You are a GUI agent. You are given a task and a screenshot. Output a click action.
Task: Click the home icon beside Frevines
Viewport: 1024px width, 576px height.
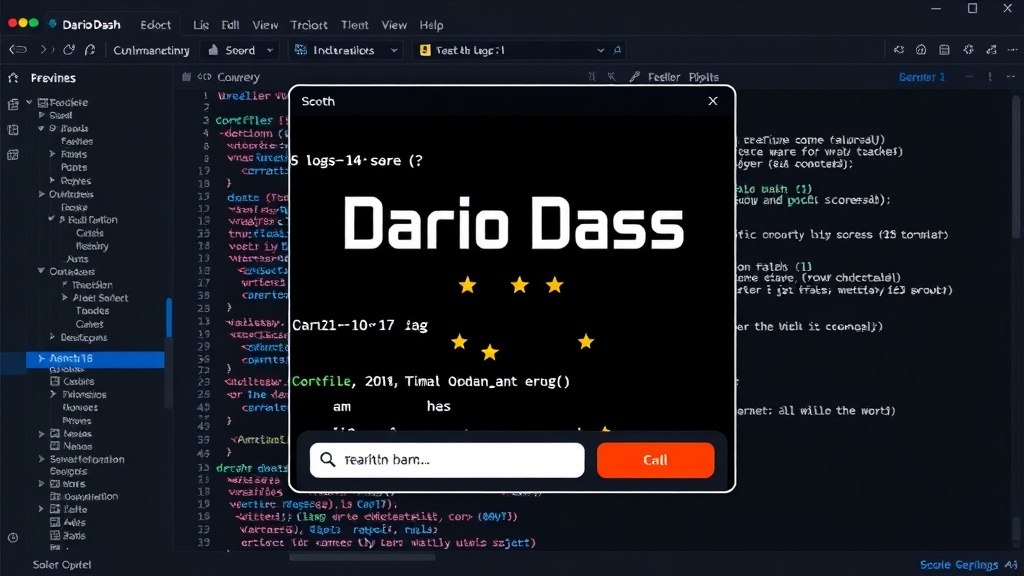13,78
